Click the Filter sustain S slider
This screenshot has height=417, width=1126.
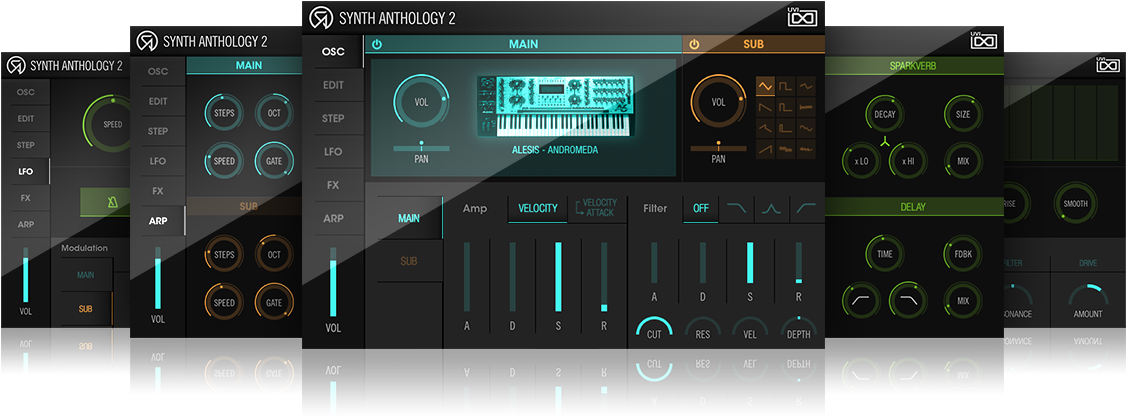tap(750, 263)
